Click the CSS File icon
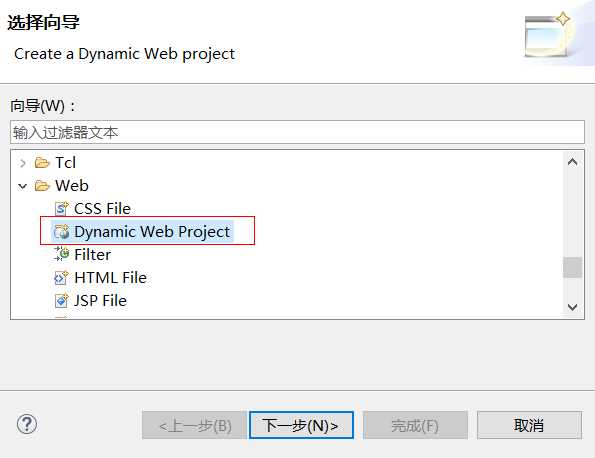 (x=61, y=209)
